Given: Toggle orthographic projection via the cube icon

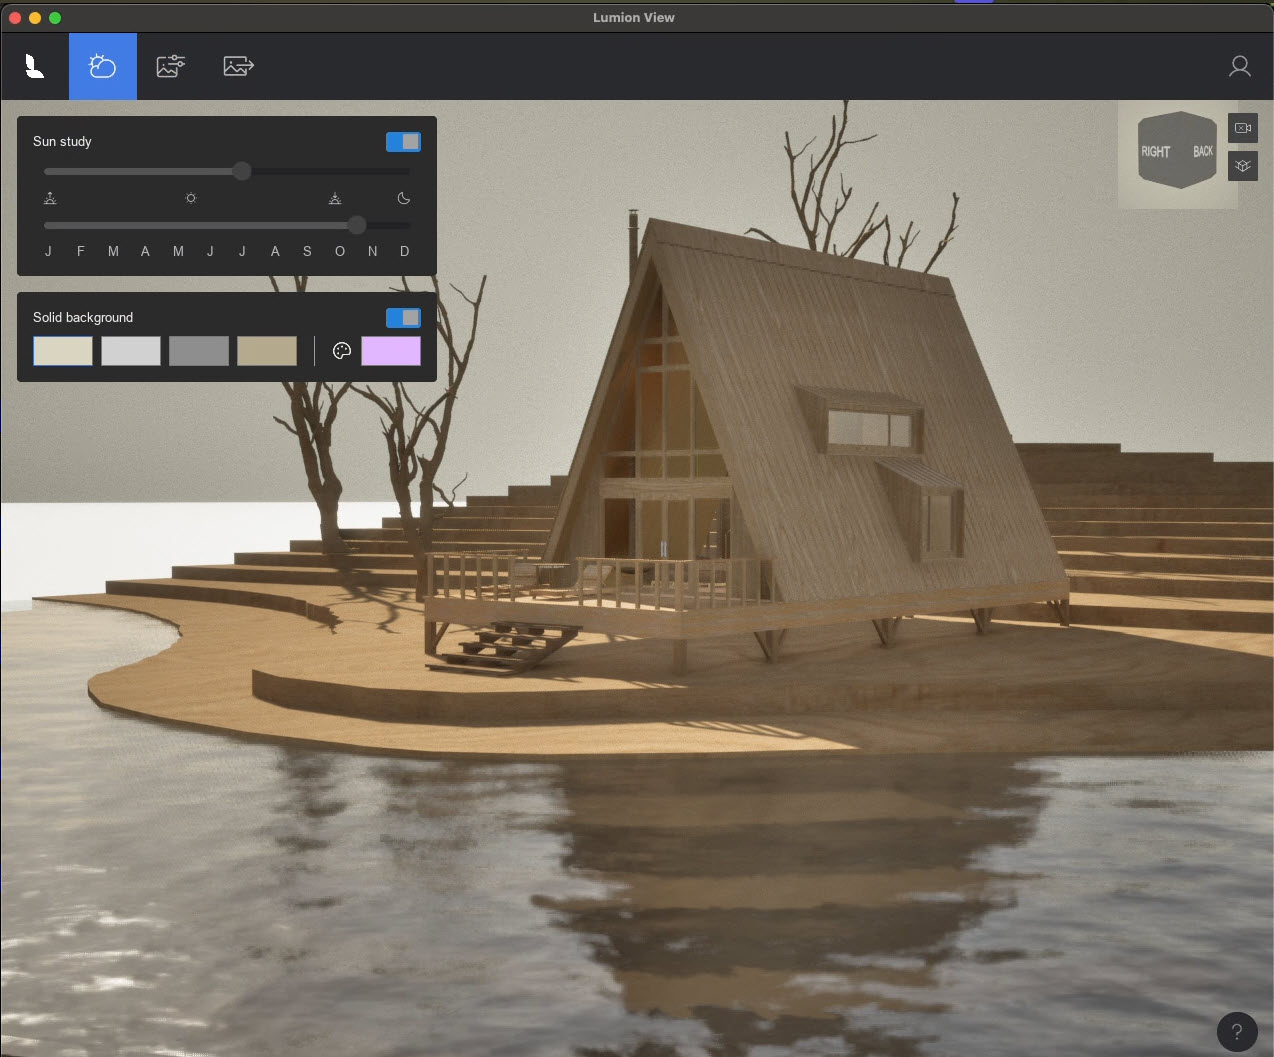Looking at the screenshot, I should tap(1242, 165).
